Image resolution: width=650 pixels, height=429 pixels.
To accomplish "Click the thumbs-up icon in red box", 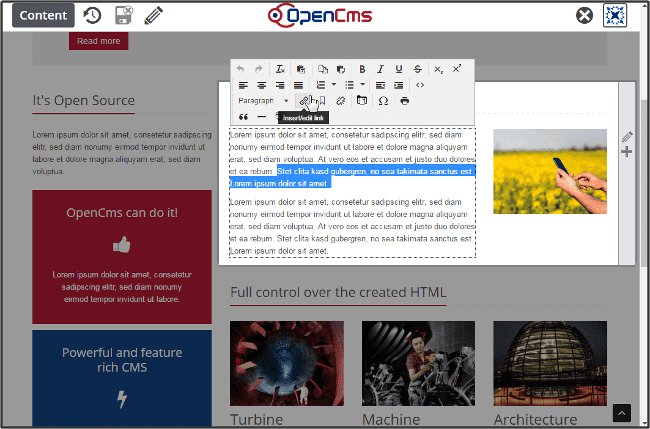I will 122,245.
